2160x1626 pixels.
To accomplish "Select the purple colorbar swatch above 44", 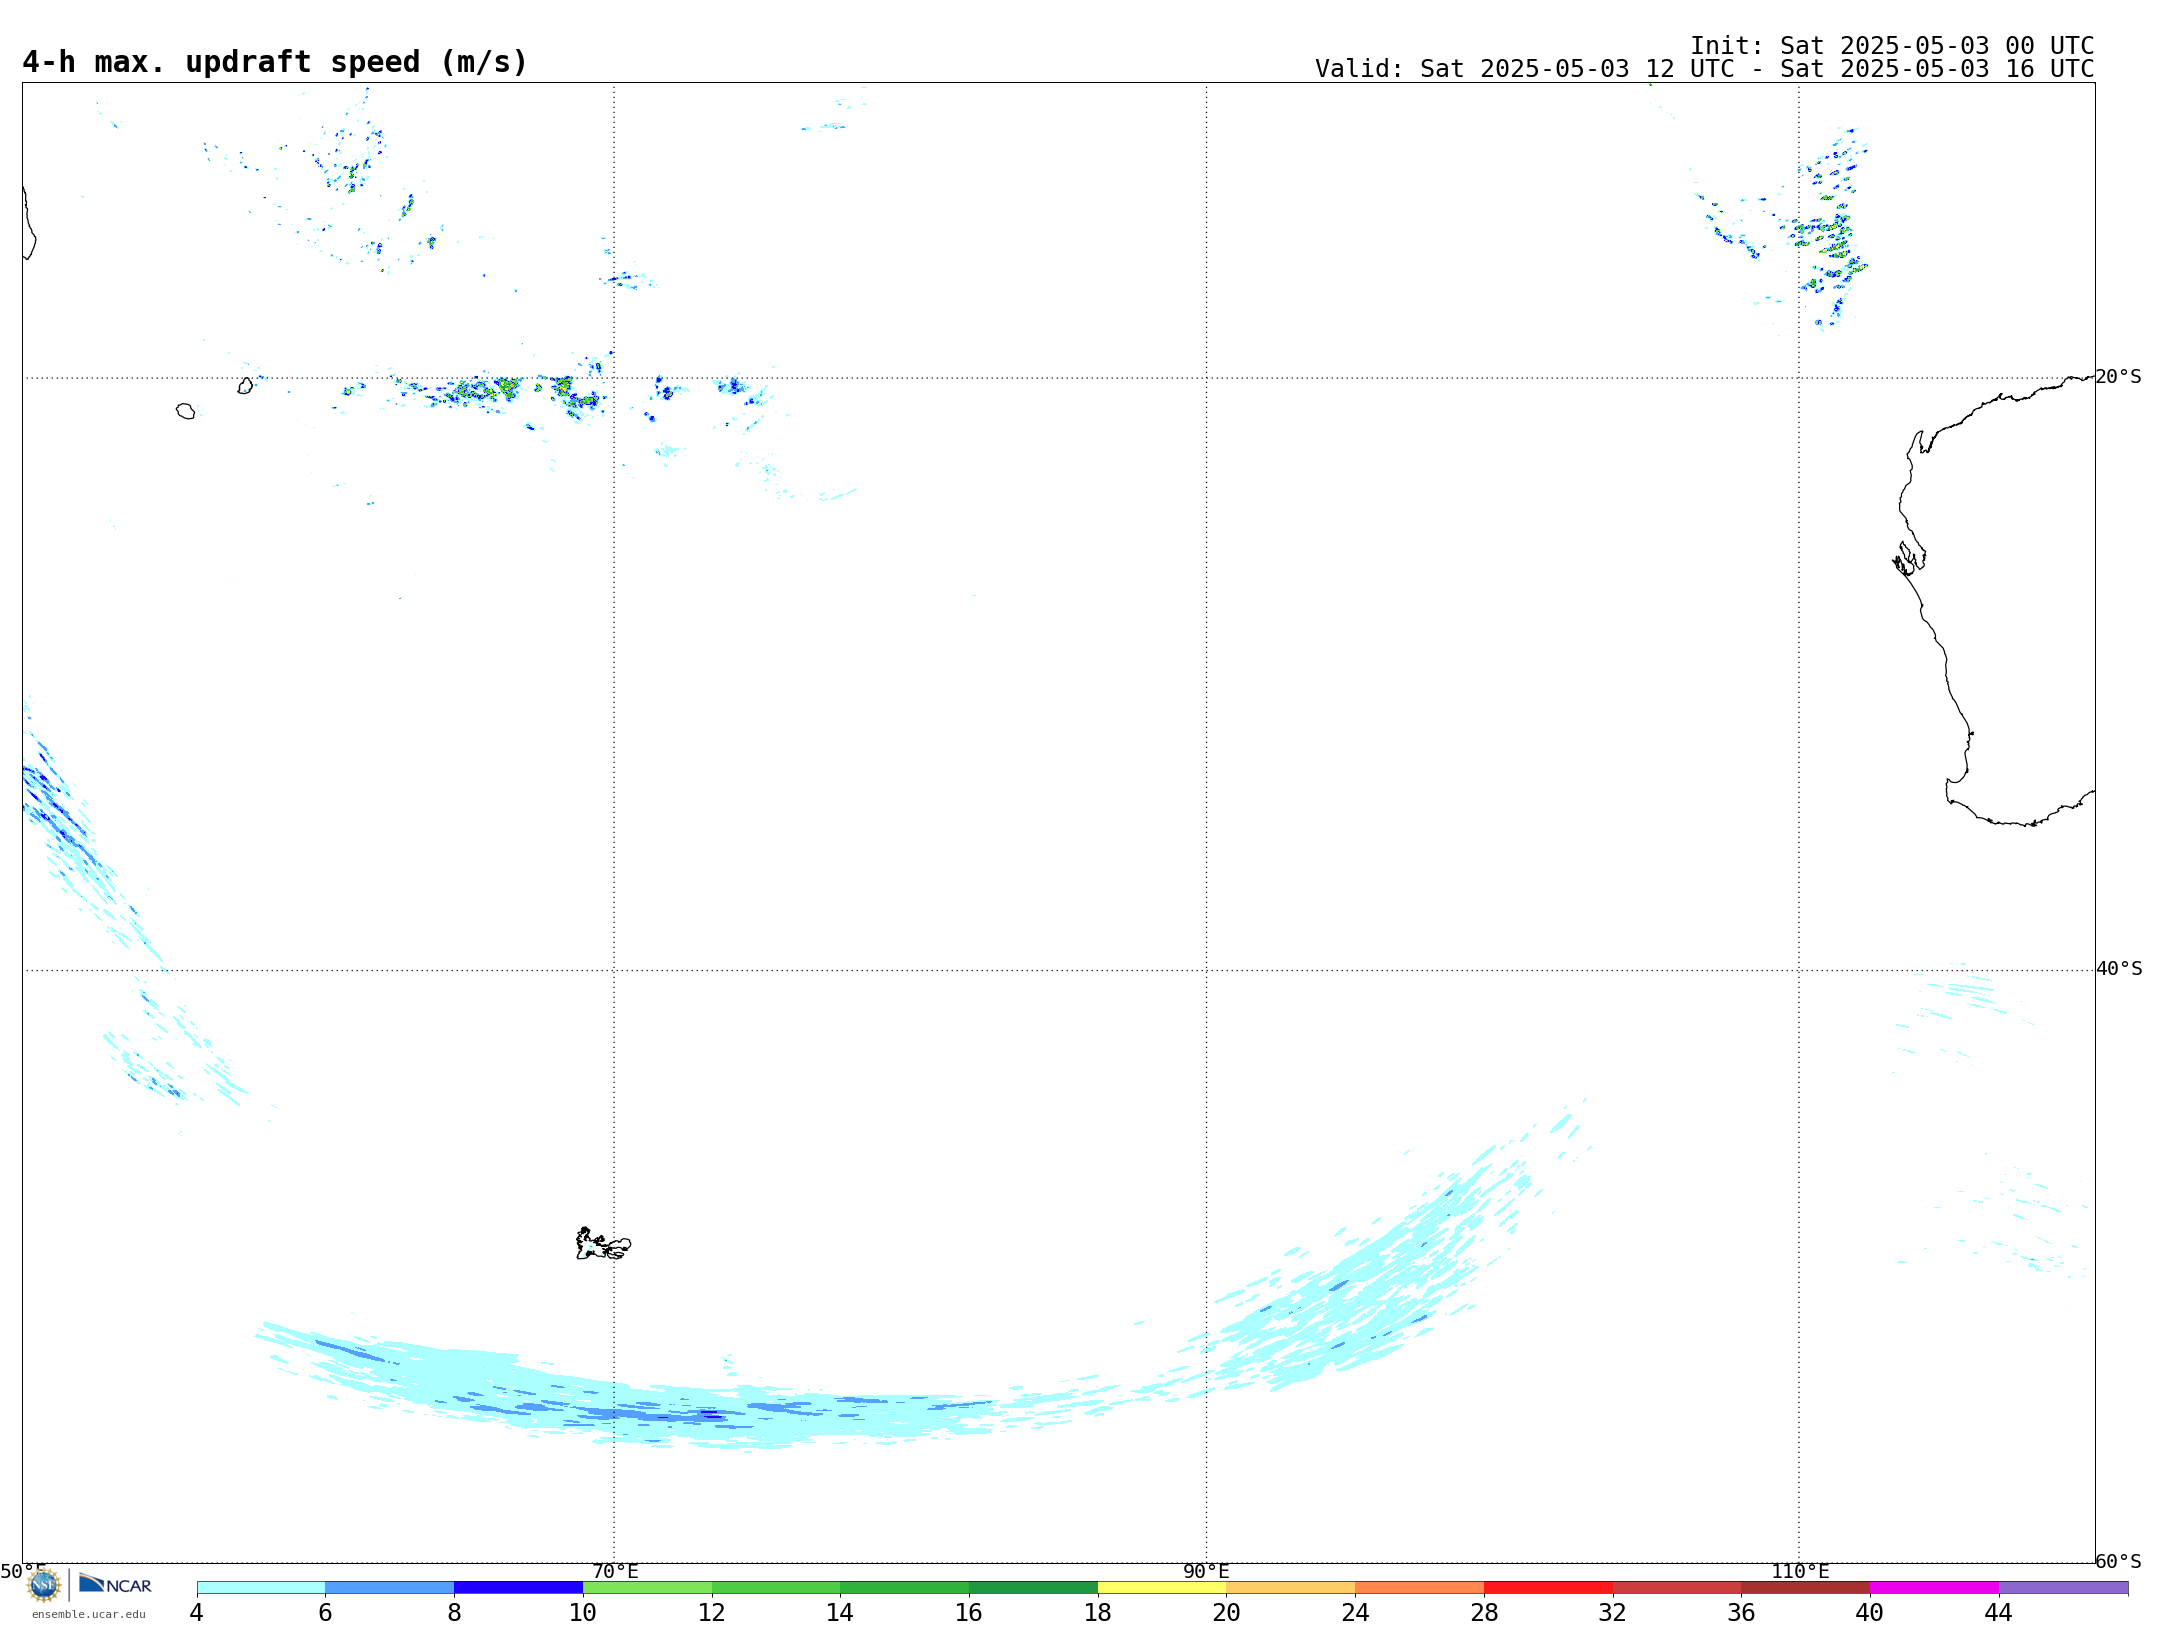I will pos(2063,1588).
